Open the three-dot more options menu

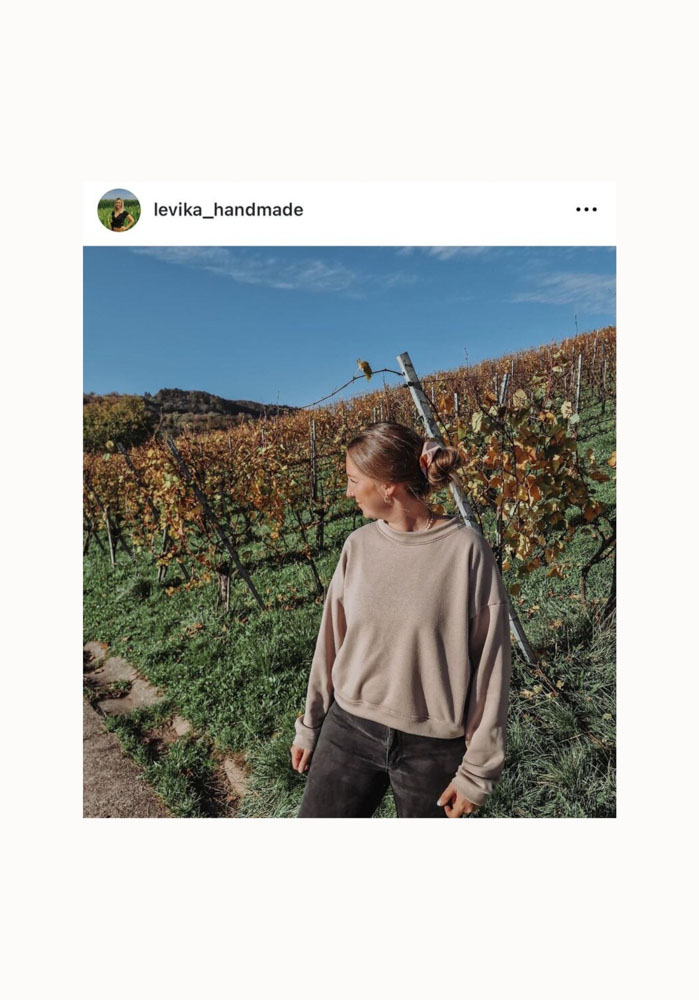[586, 209]
